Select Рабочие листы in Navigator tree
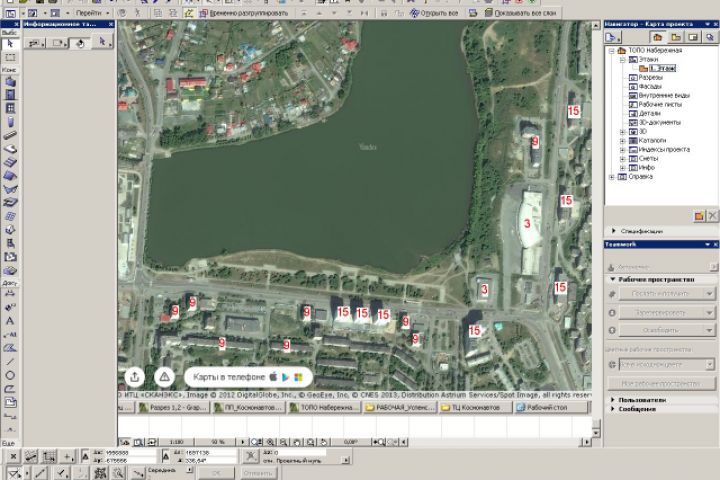Viewport: 720px width, 480px height. coord(660,105)
